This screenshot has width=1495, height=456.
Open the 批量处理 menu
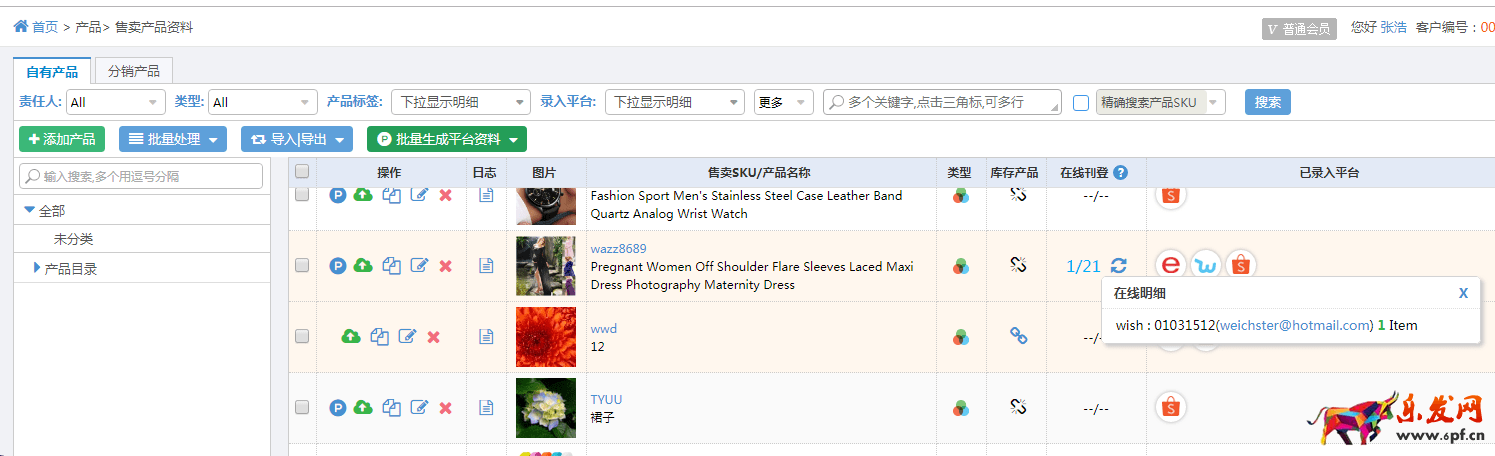173,139
